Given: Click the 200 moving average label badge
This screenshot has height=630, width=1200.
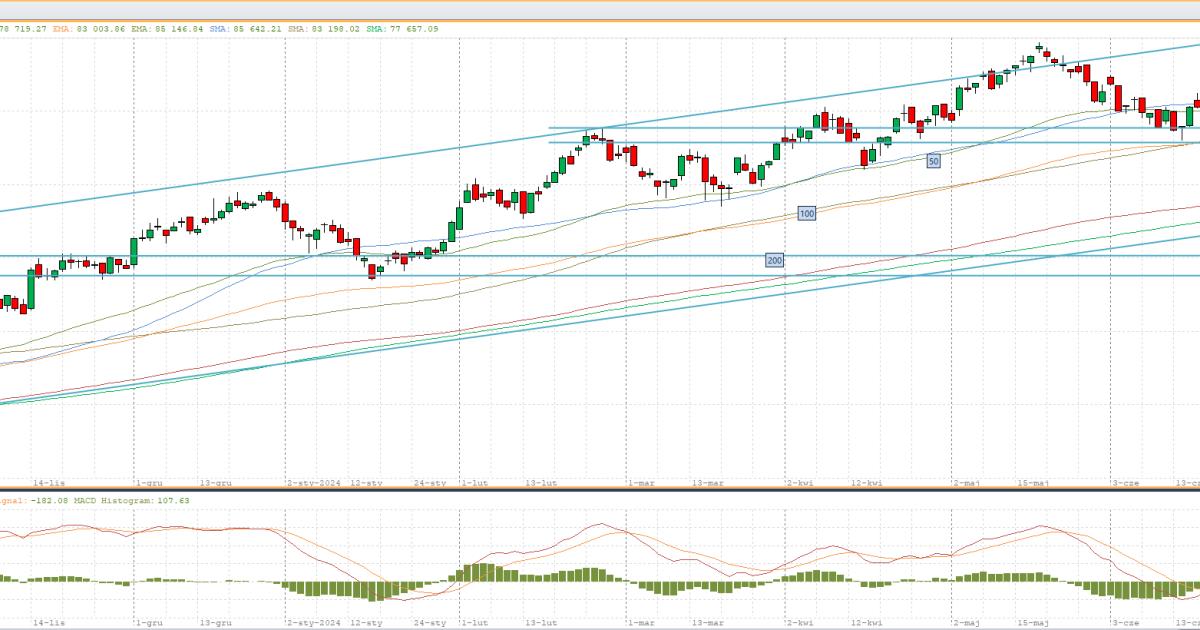Looking at the screenshot, I should coord(774,261).
